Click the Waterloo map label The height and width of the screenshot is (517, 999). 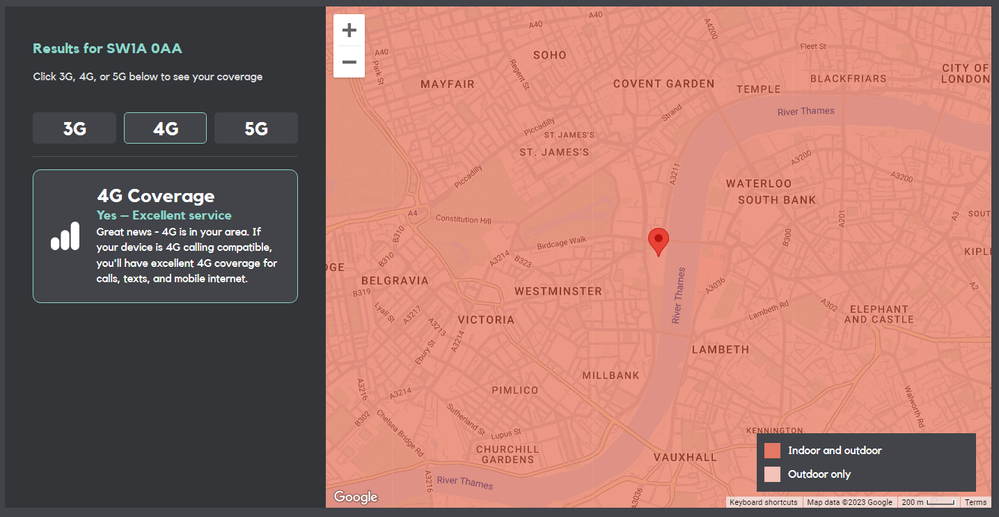click(x=758, y=184)
